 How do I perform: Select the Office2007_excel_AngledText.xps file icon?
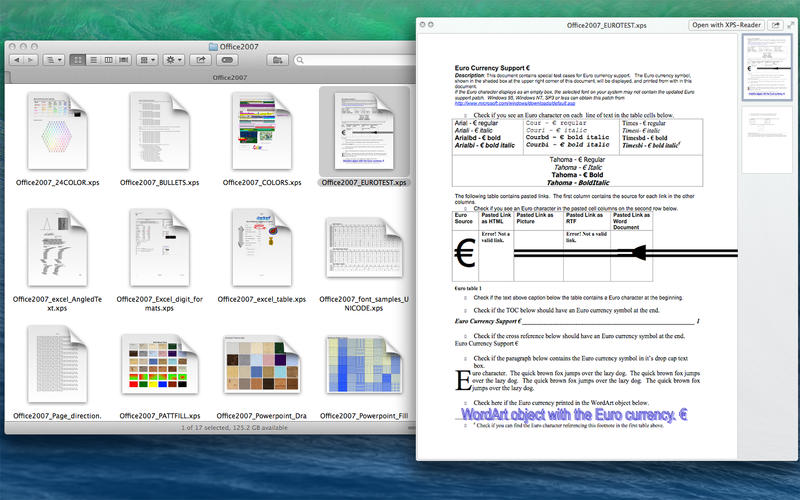point(57,247)
